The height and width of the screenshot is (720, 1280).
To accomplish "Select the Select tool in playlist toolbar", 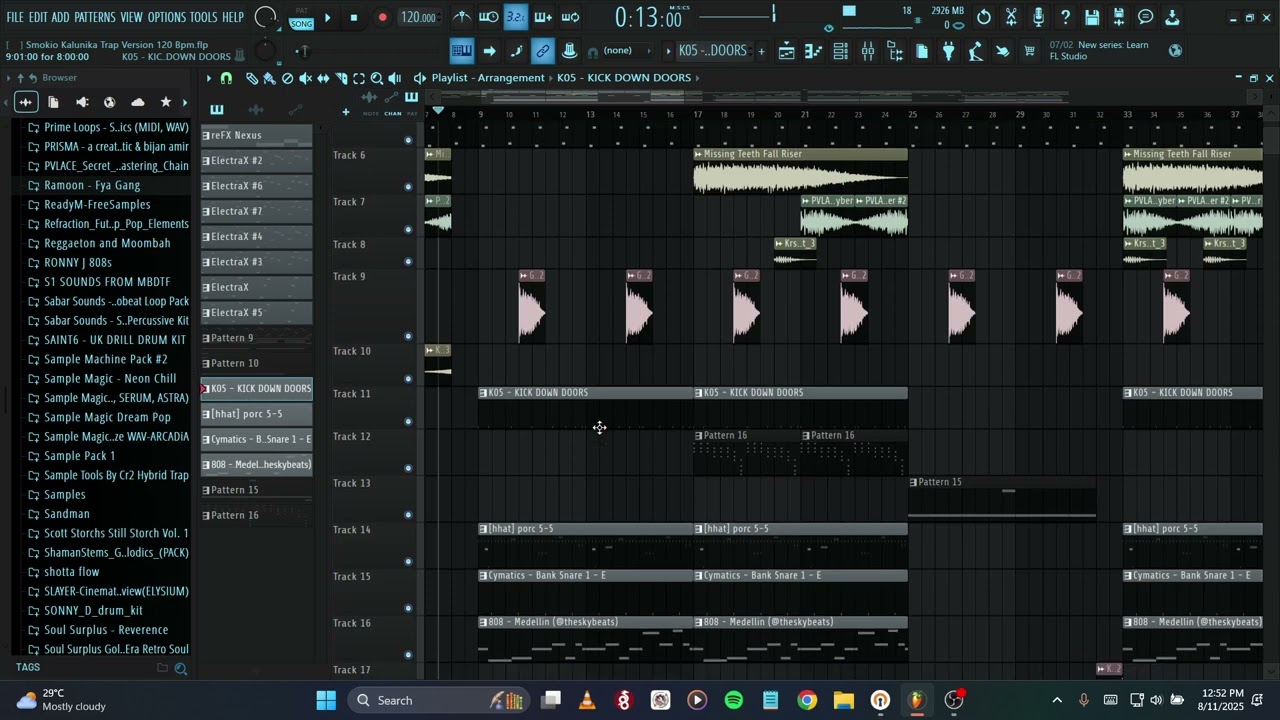I will (x=358, y=78).
